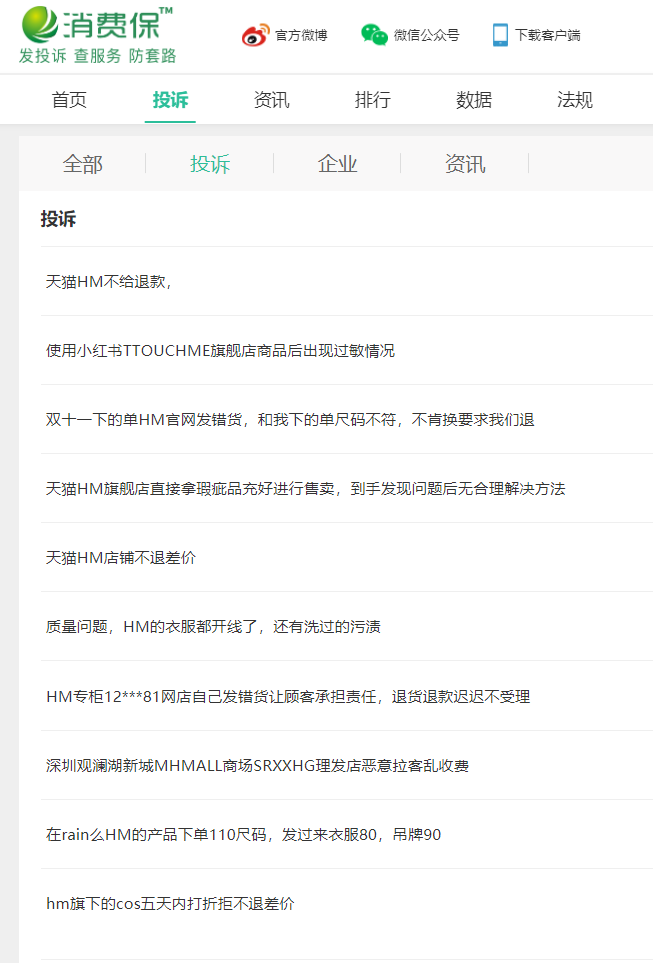Click the WeChat icon for 微信公众号

pyautogui.click(x=373, y=35)
